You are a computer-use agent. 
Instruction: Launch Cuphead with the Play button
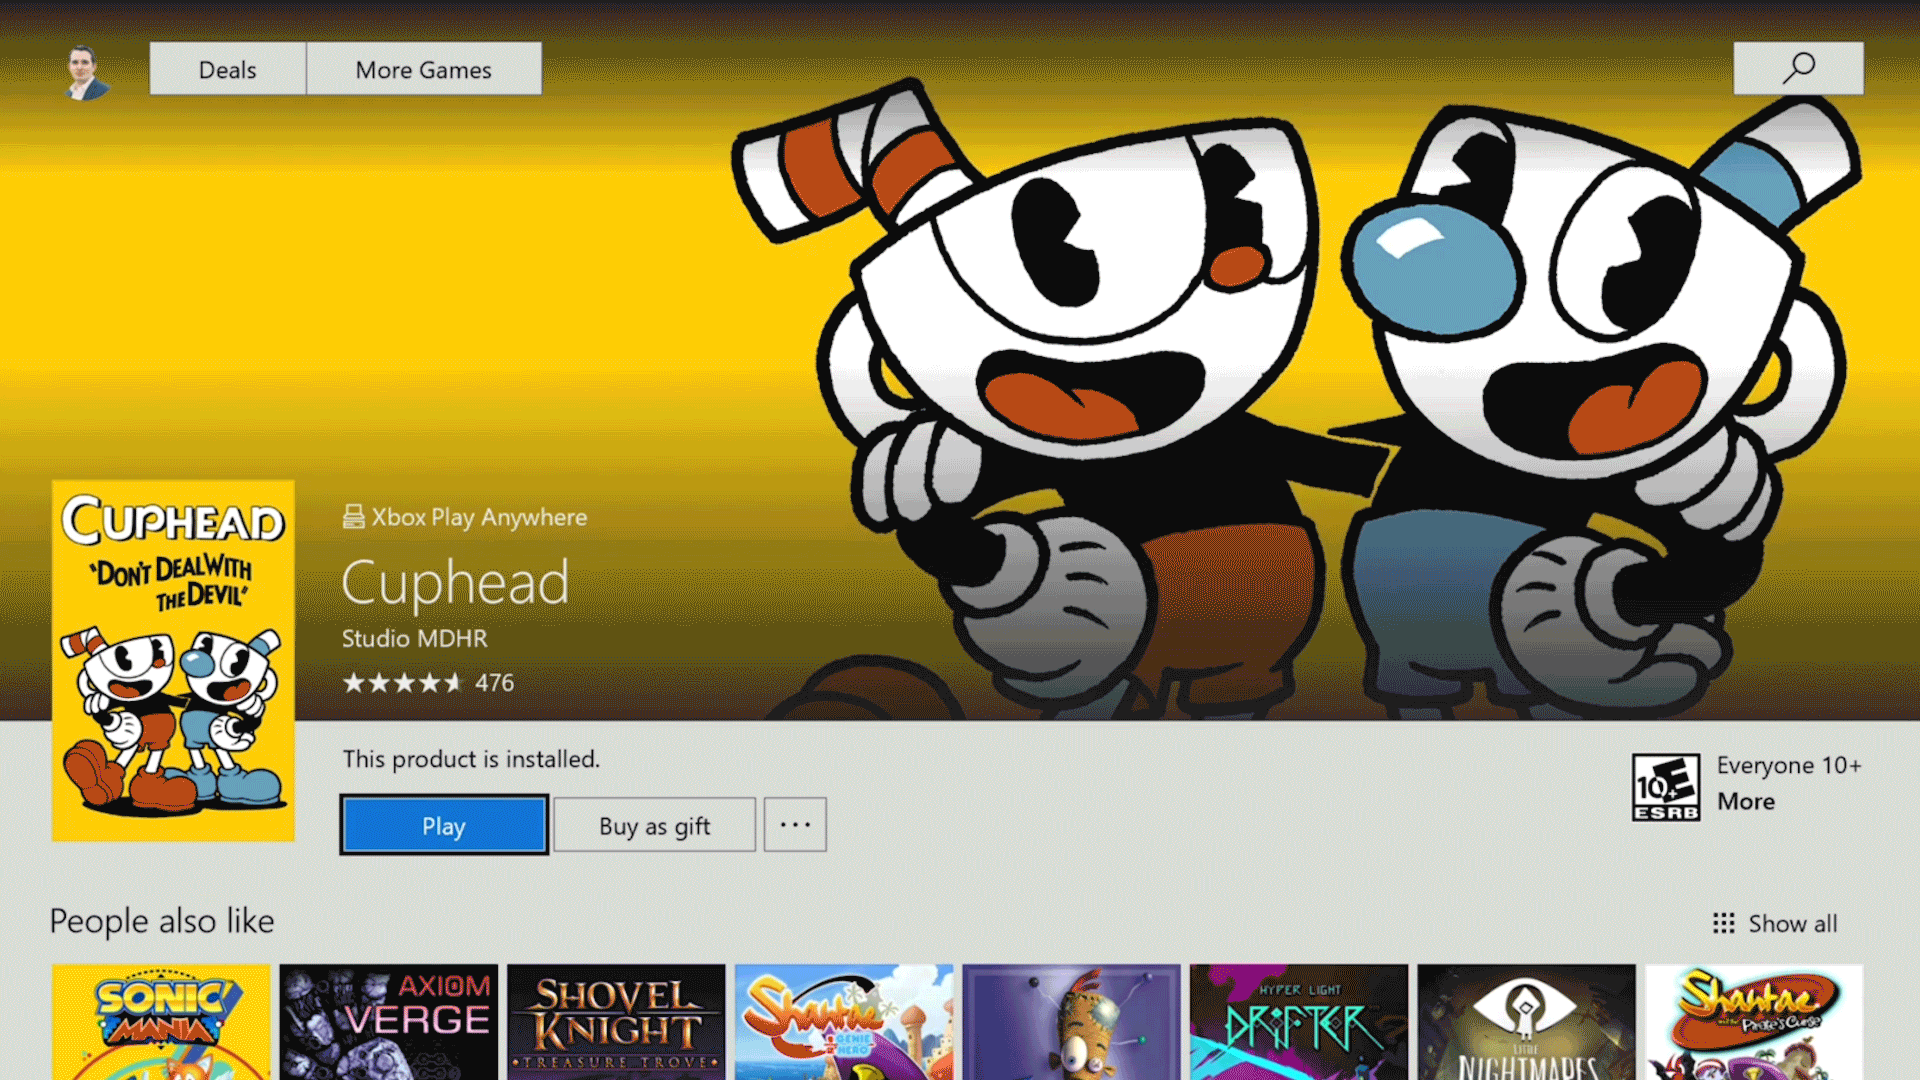(x=444, y=825)
